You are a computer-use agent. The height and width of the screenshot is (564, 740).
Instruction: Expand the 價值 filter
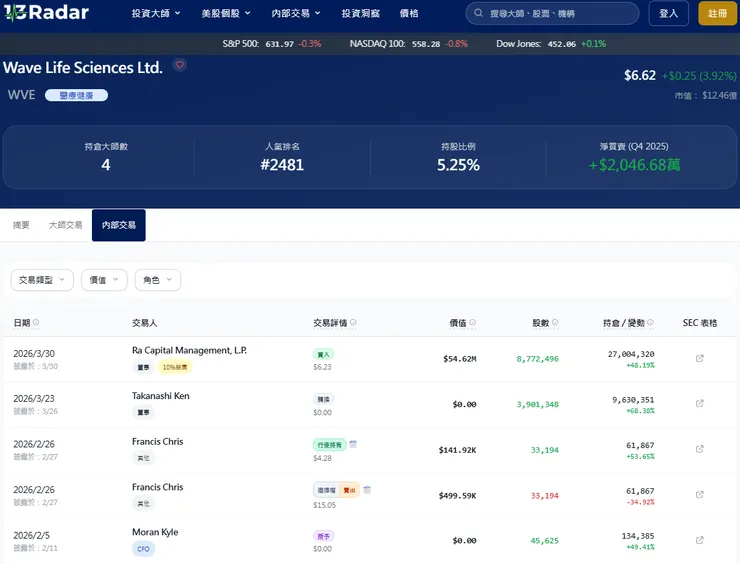point(104,280)
